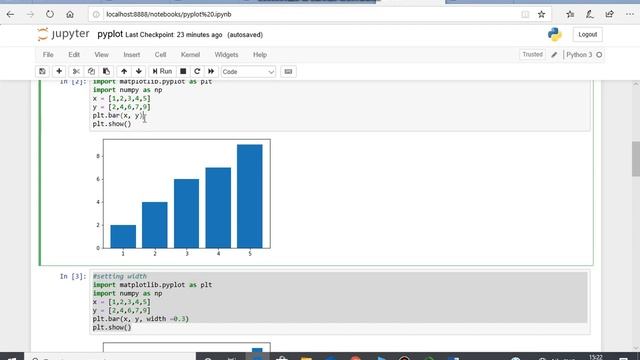
Task: Move selected cell up arrow
Action: (x=124, y=71)
